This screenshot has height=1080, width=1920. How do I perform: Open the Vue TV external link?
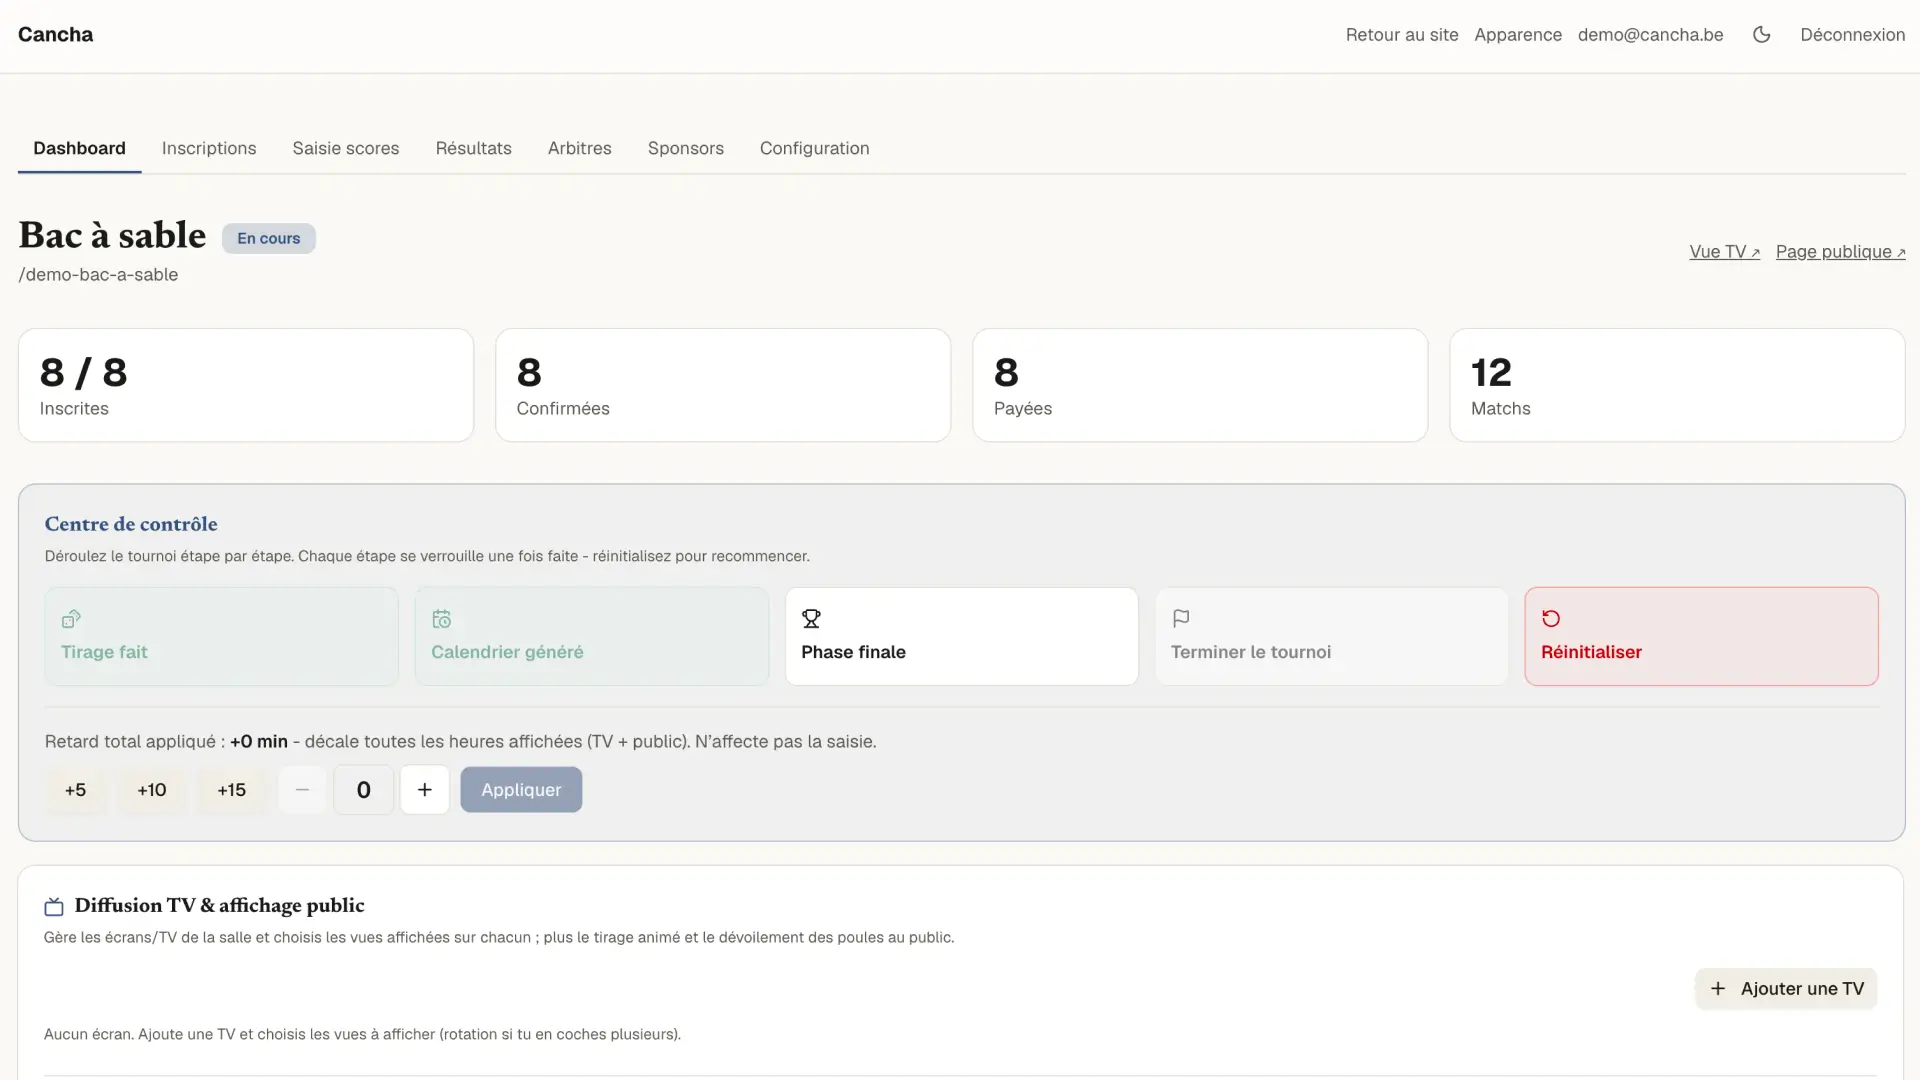coord(1724,252)
